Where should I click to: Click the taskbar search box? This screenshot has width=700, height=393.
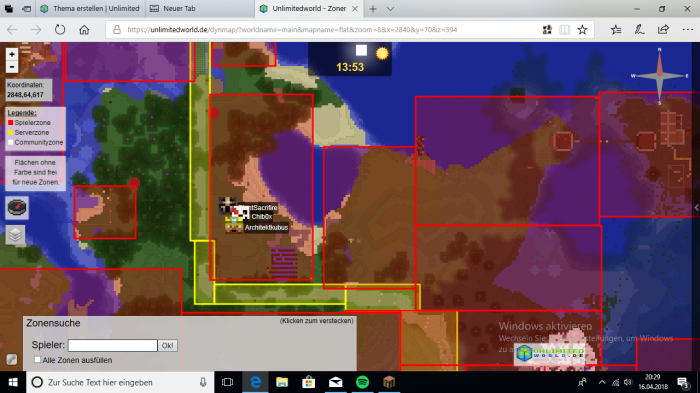click(x=121, y=382)
